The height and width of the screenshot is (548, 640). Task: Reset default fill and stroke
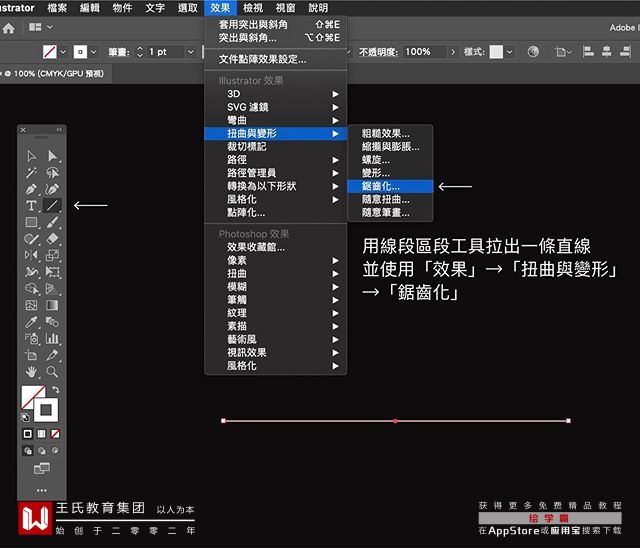[x=25, y=417]
